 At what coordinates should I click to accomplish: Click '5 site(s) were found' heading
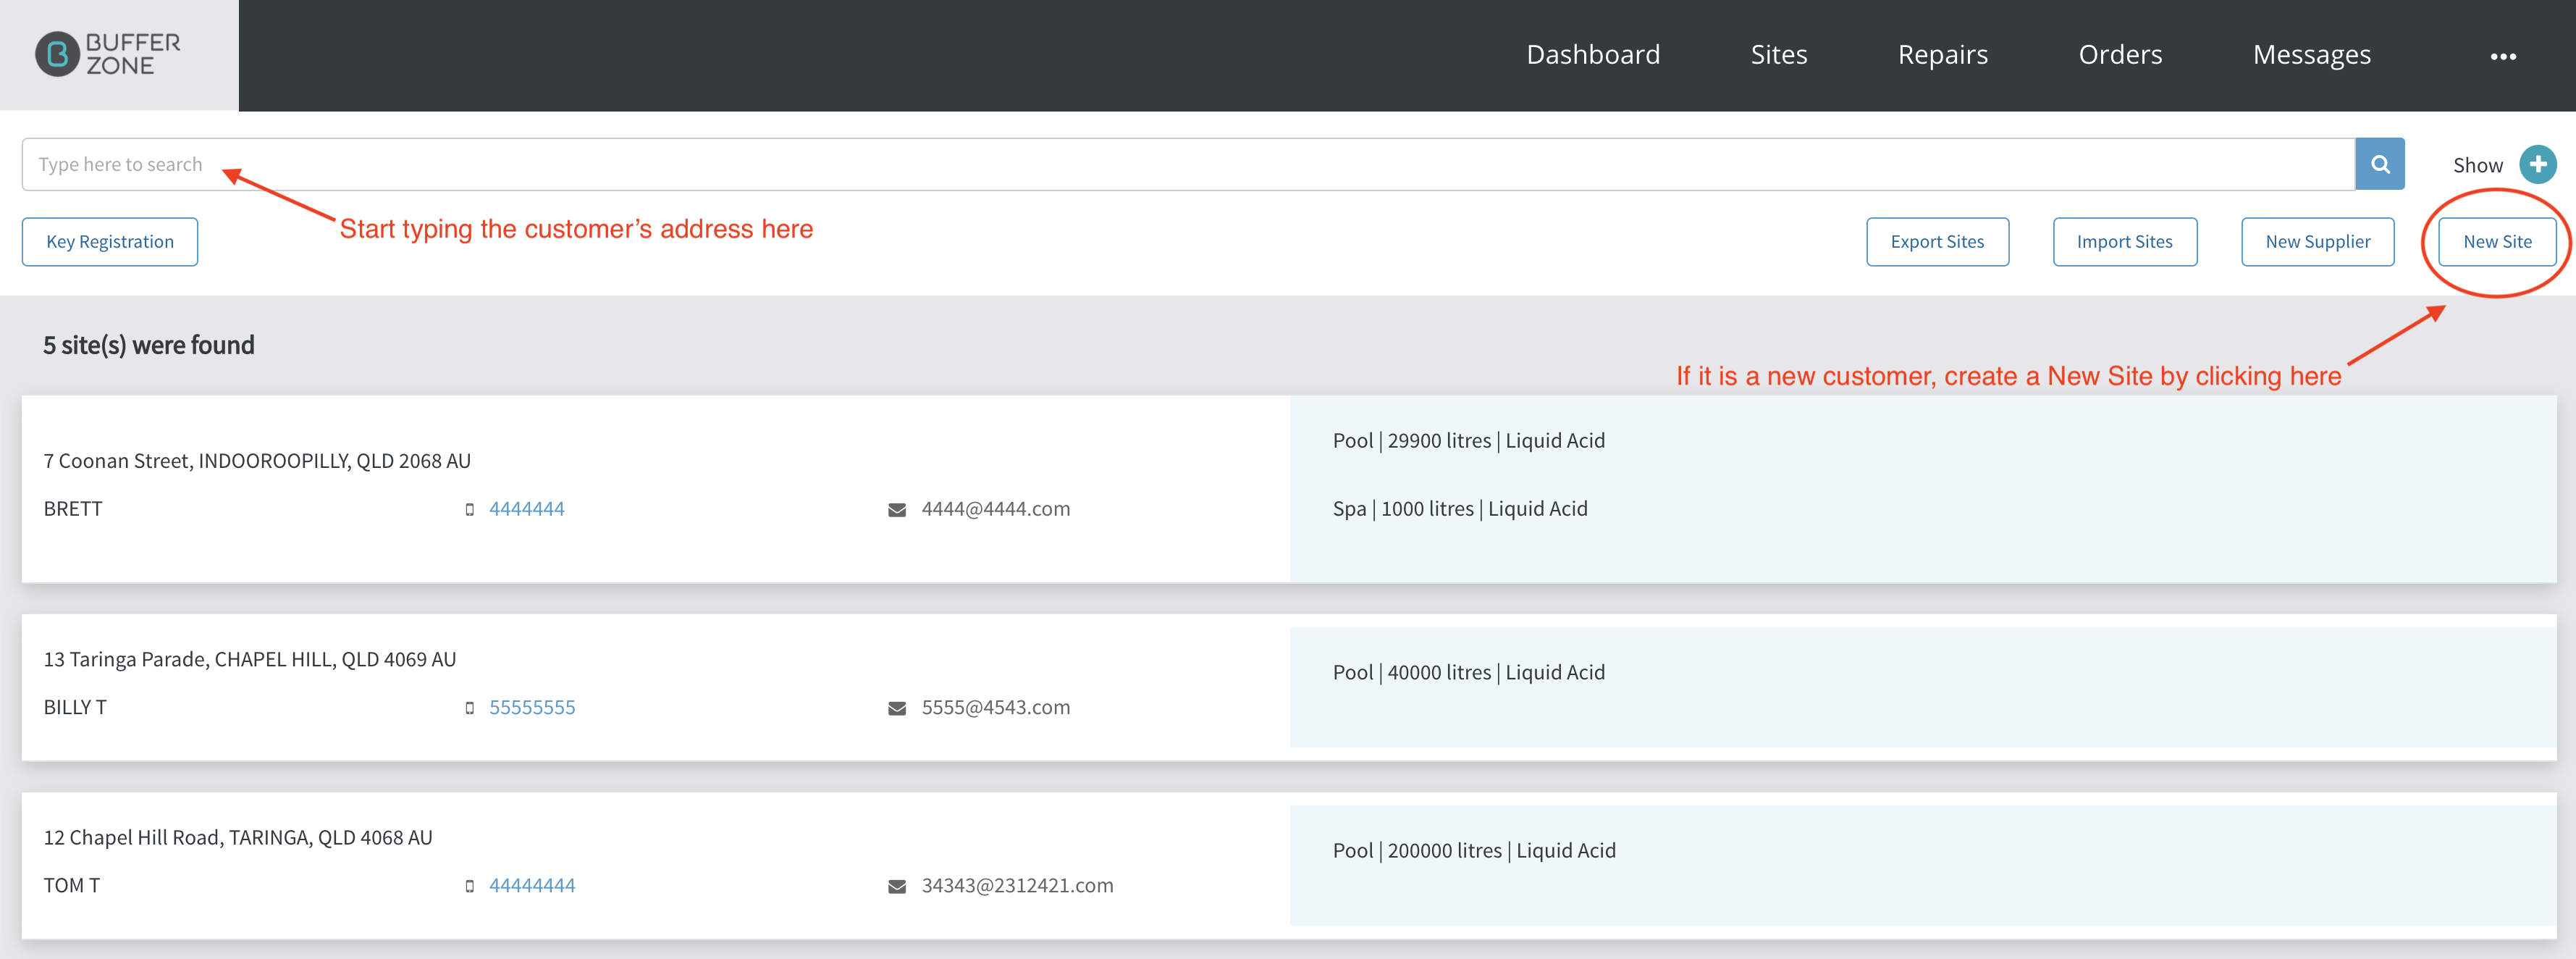pos(149,345)
